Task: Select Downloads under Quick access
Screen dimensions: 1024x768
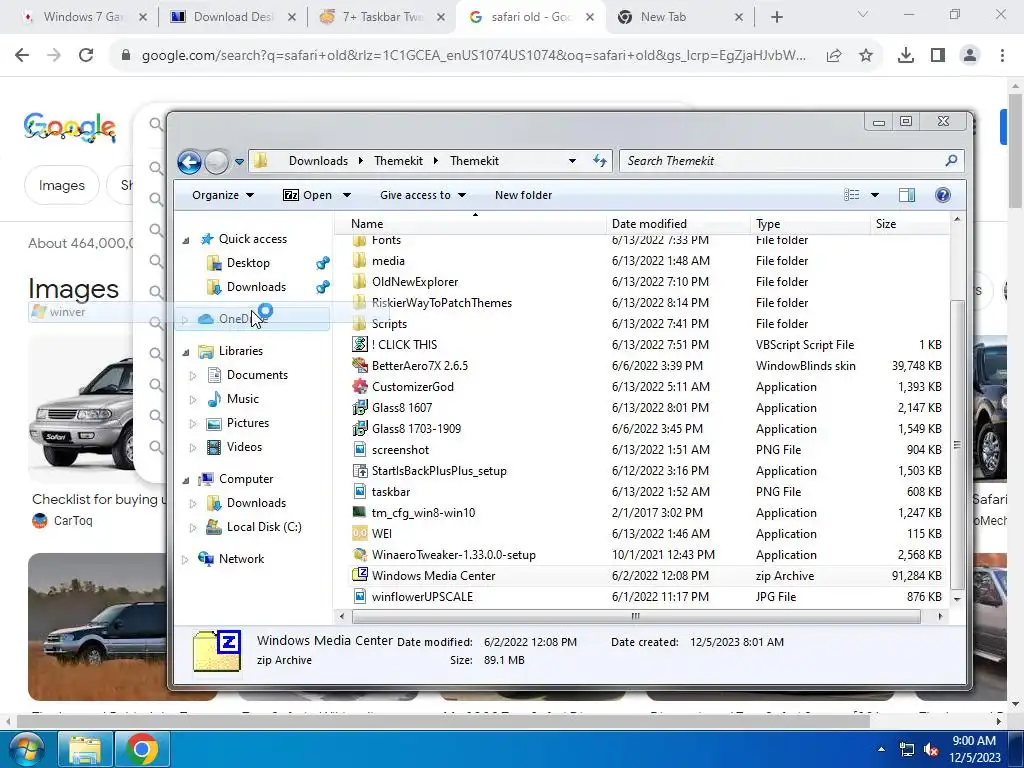Action: point(256,287)
